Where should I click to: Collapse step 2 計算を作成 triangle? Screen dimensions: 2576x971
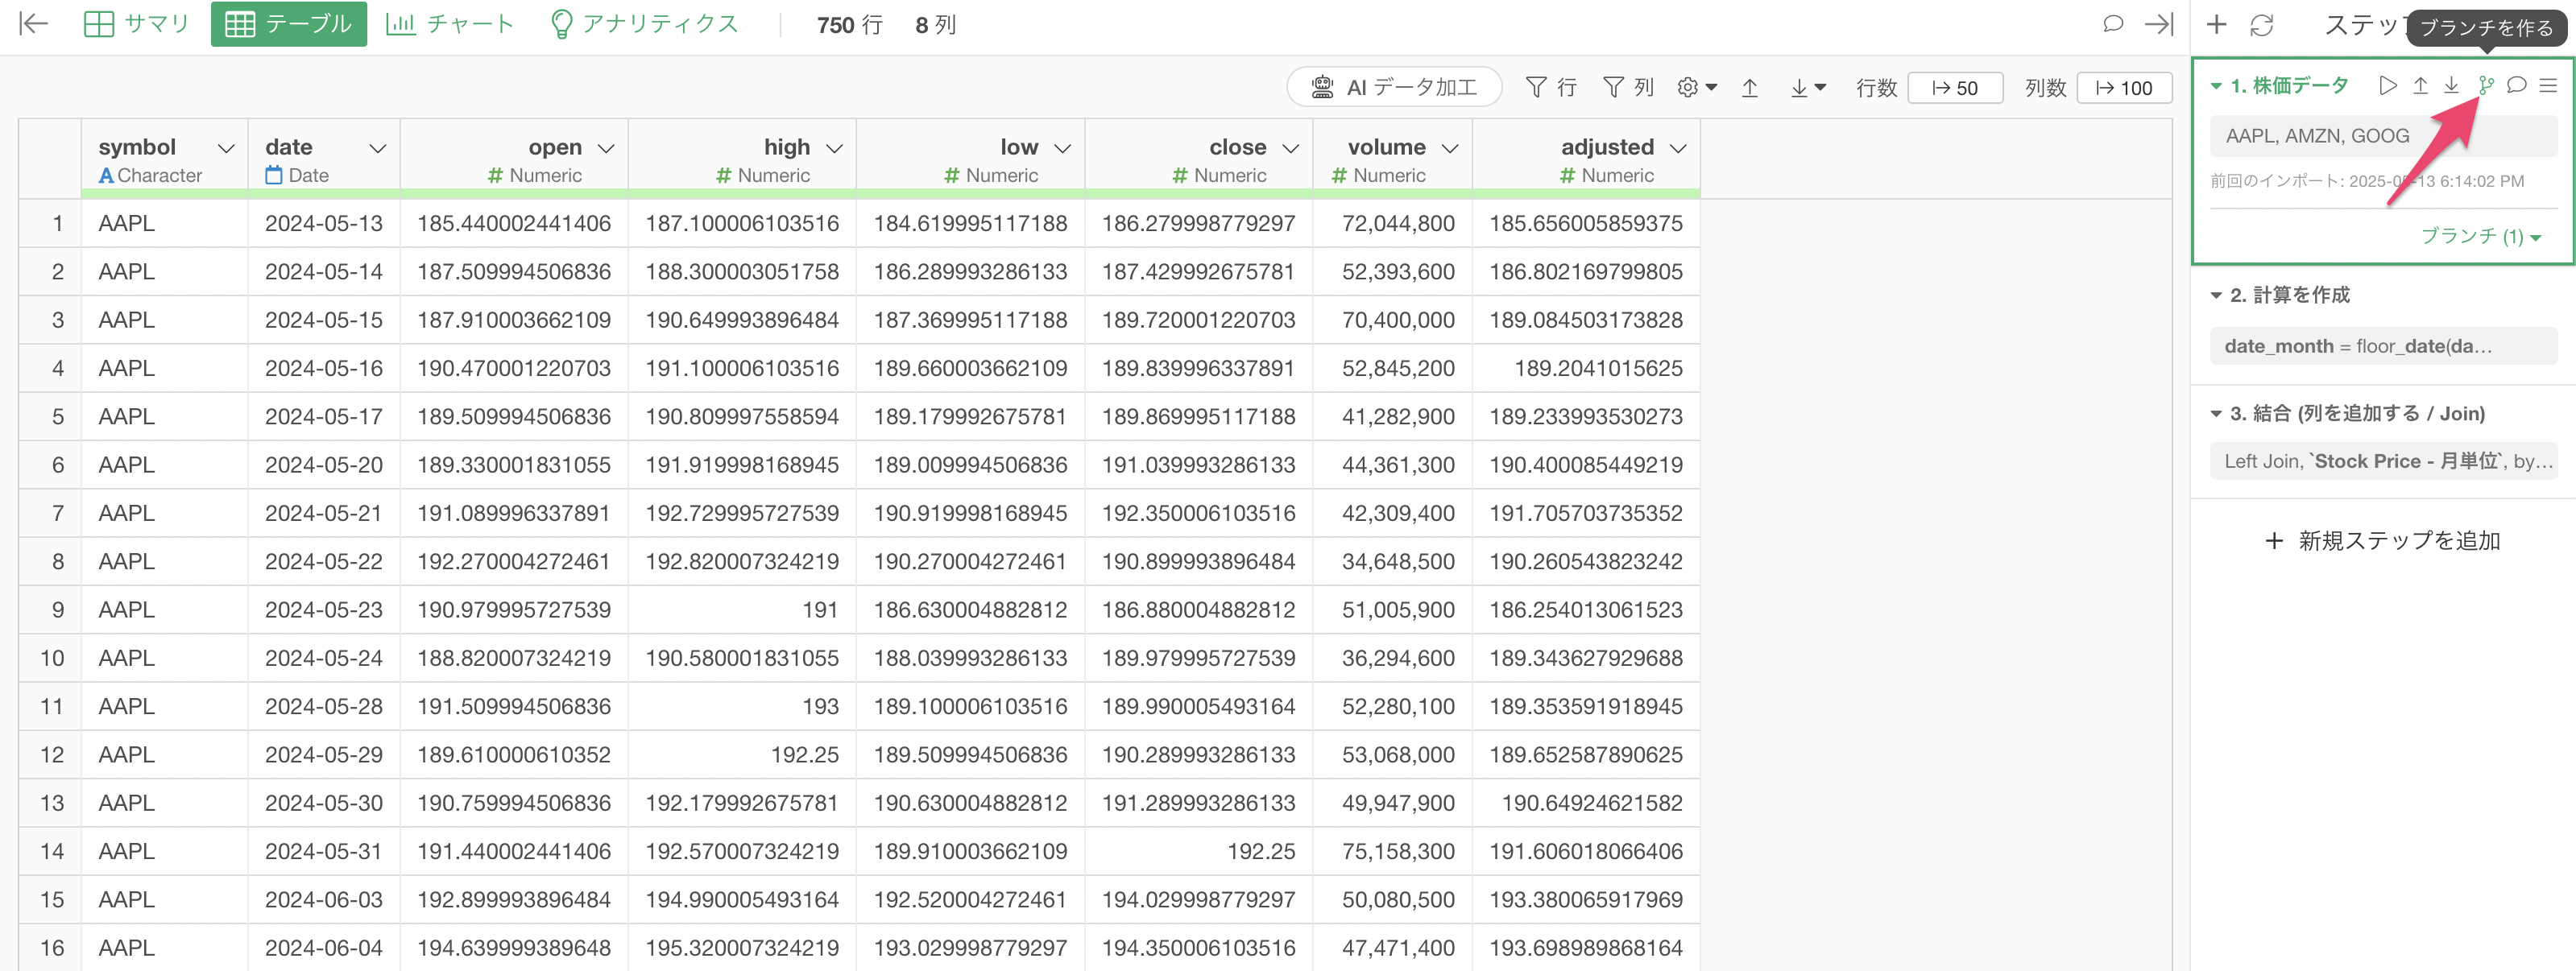[2216, 295]
